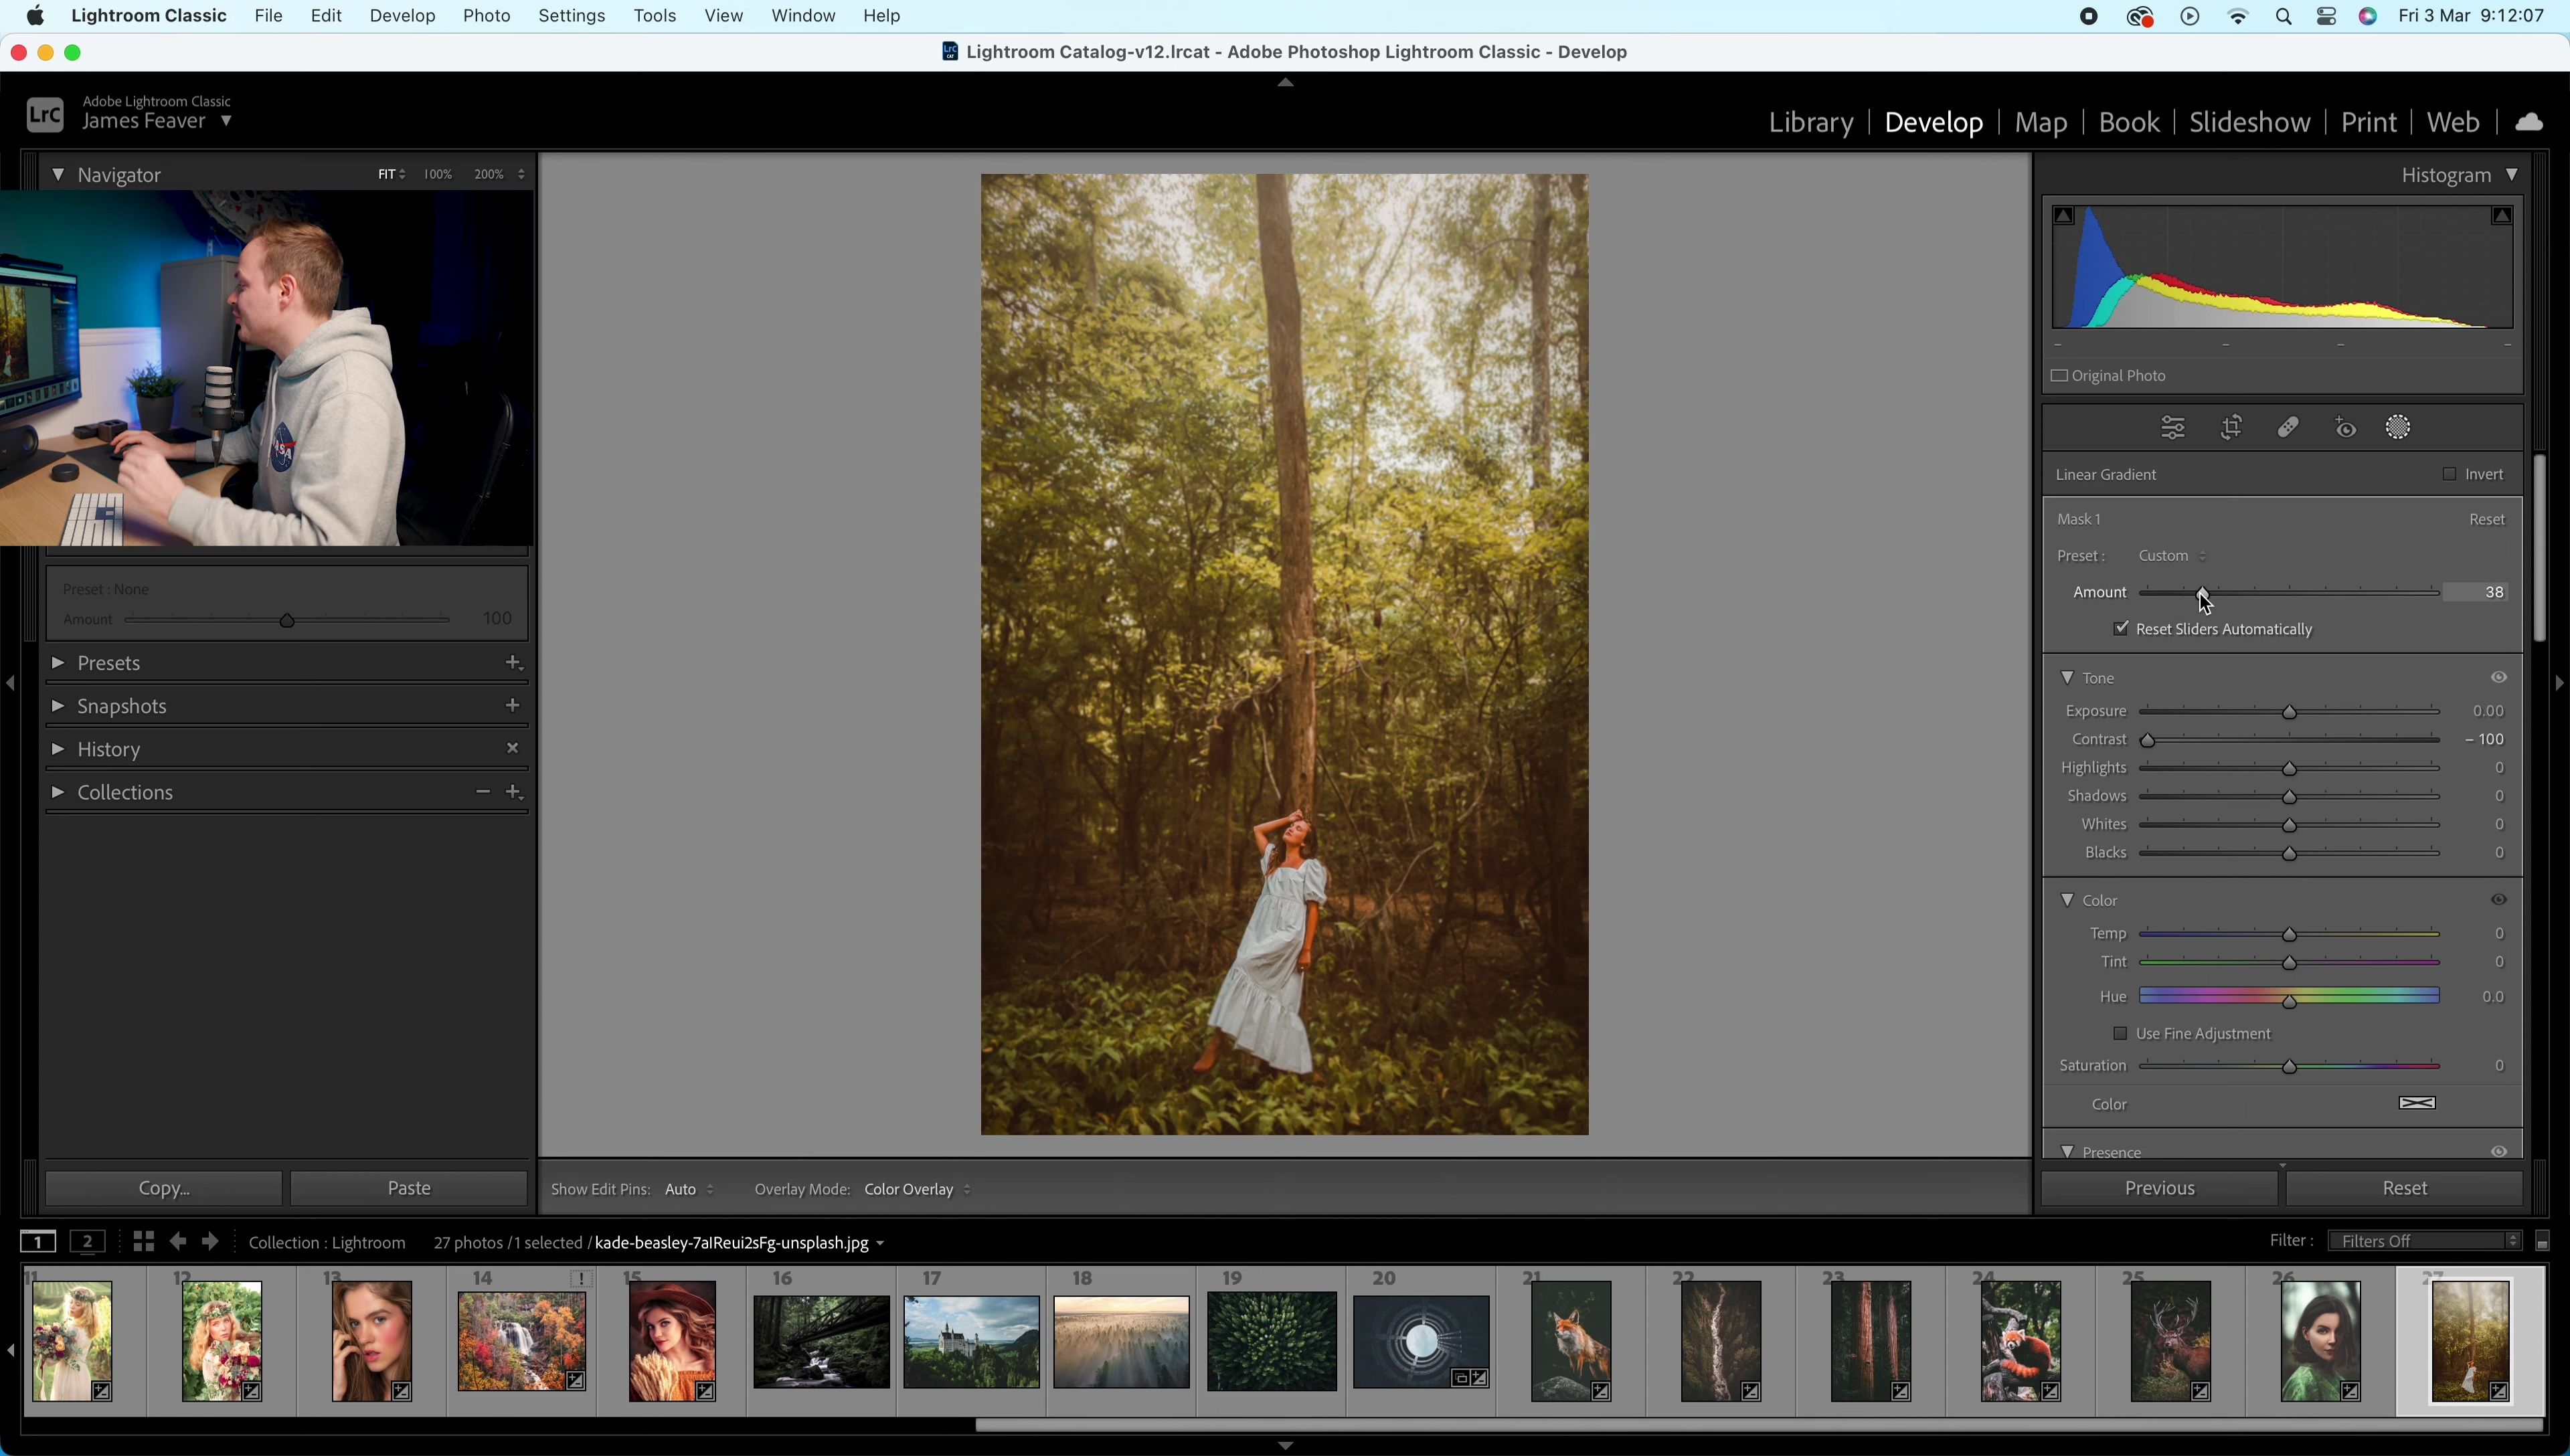Go forward with the right arrow icon
Image resolution: width=2570 pixels, height=1456 pixels.
coord(210,1241)
